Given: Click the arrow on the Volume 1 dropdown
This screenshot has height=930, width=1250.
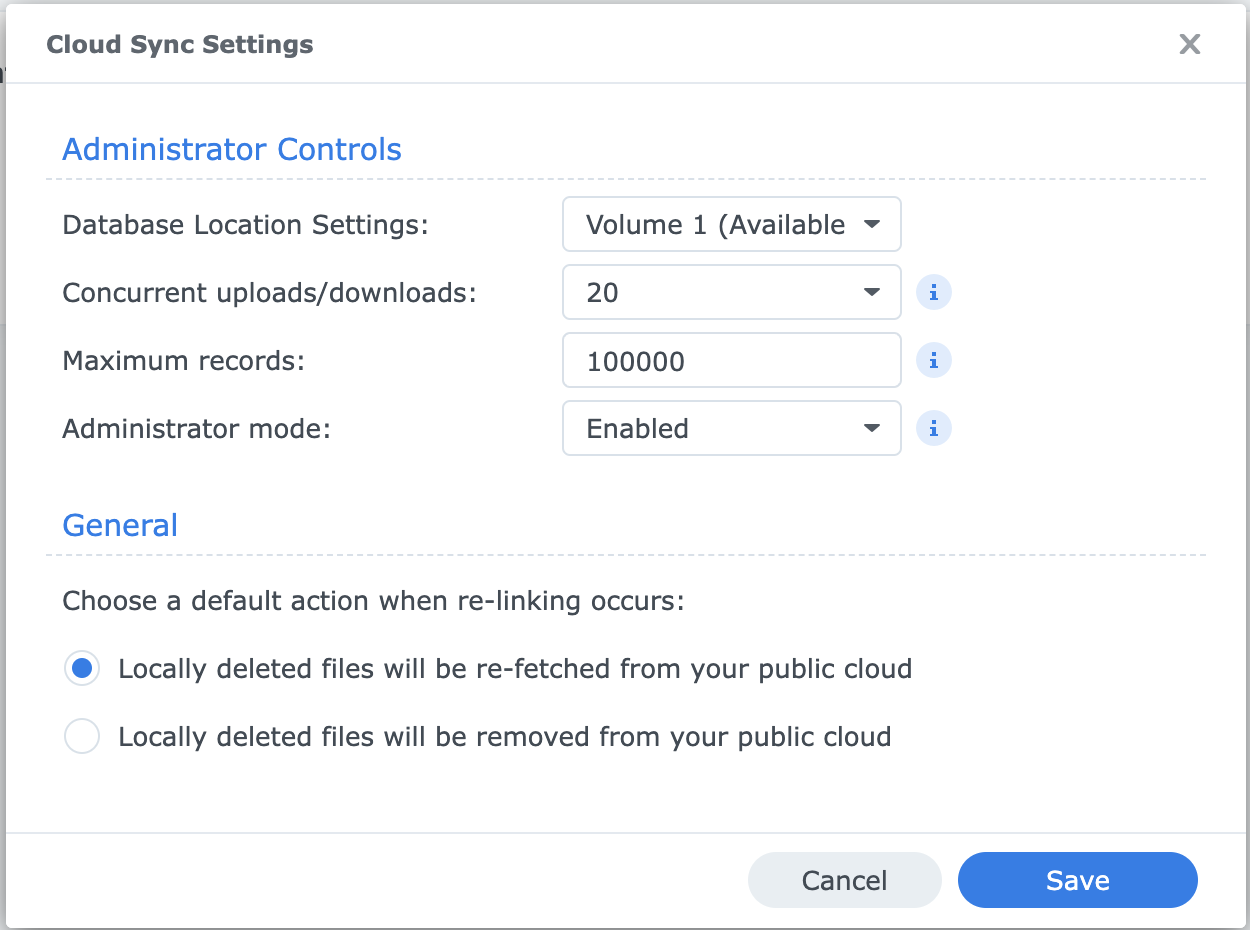Looking at the screenshot, I should pos(871,225).
